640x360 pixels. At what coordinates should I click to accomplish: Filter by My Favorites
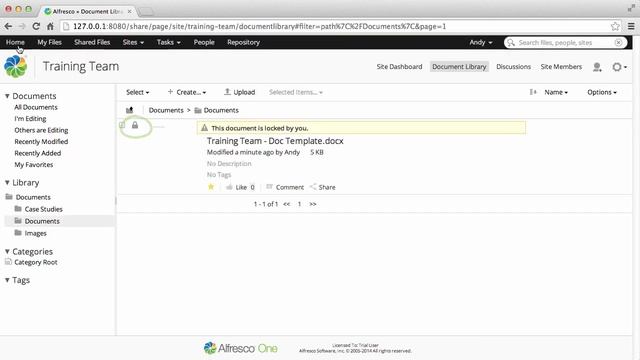click(34, 165)
